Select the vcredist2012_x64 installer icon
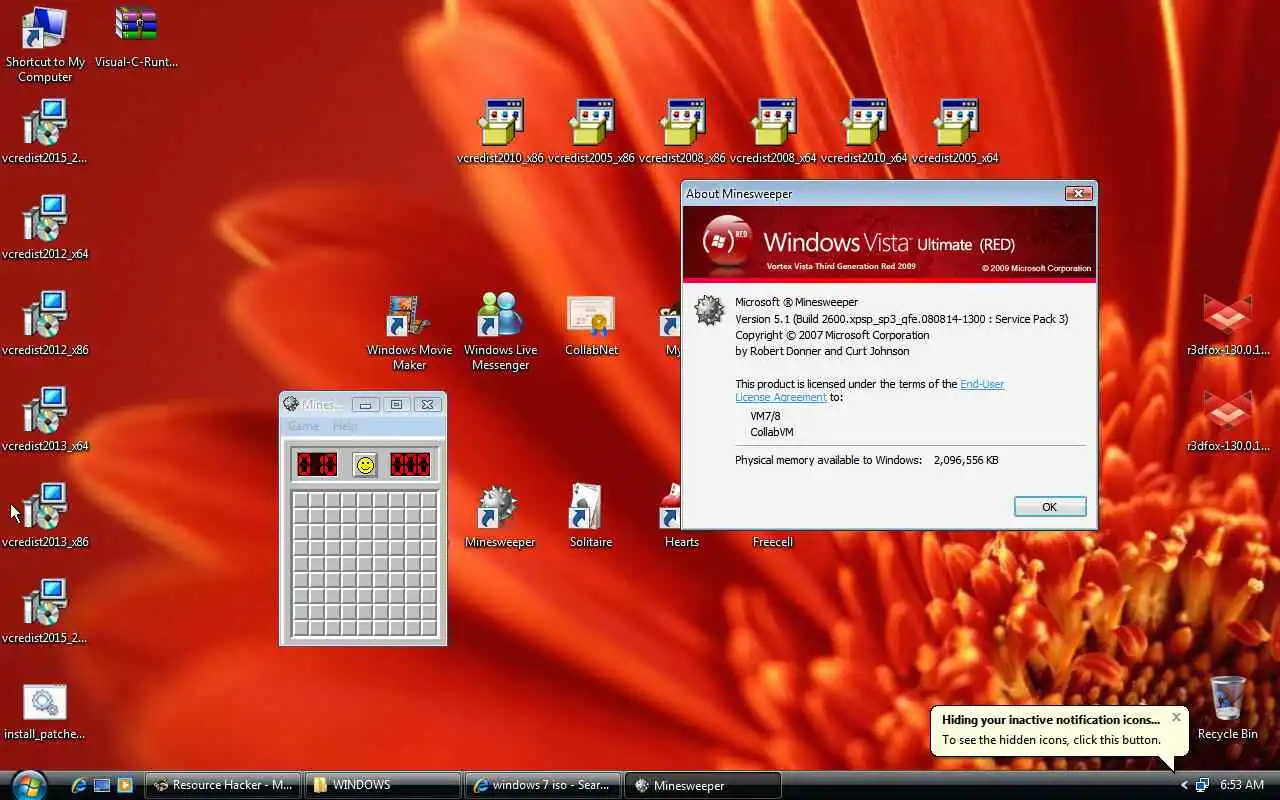The width and height of the screenshot is (1280, 800). point(45,229)
